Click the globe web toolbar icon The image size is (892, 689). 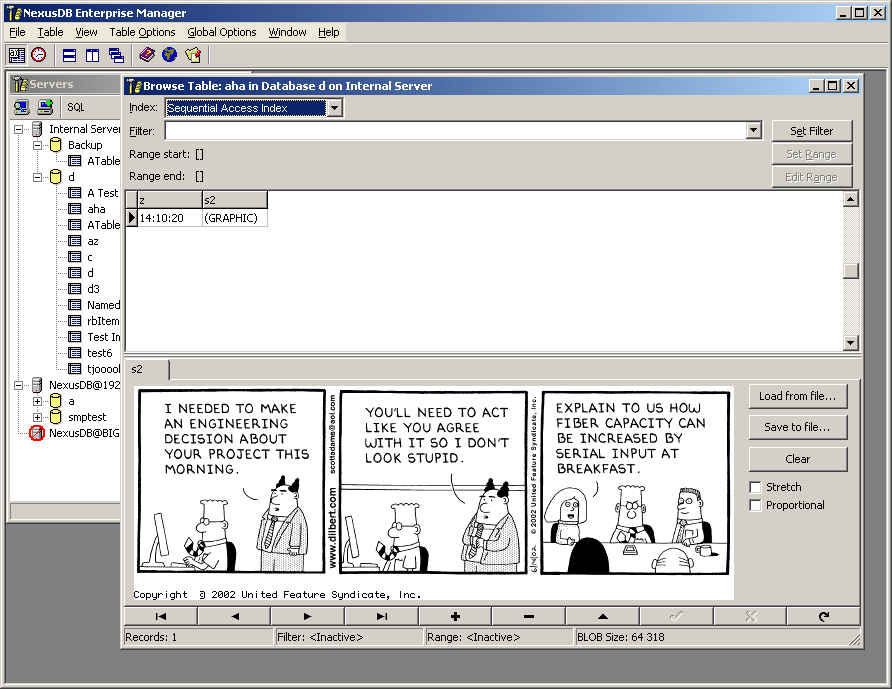click(170, 55)
